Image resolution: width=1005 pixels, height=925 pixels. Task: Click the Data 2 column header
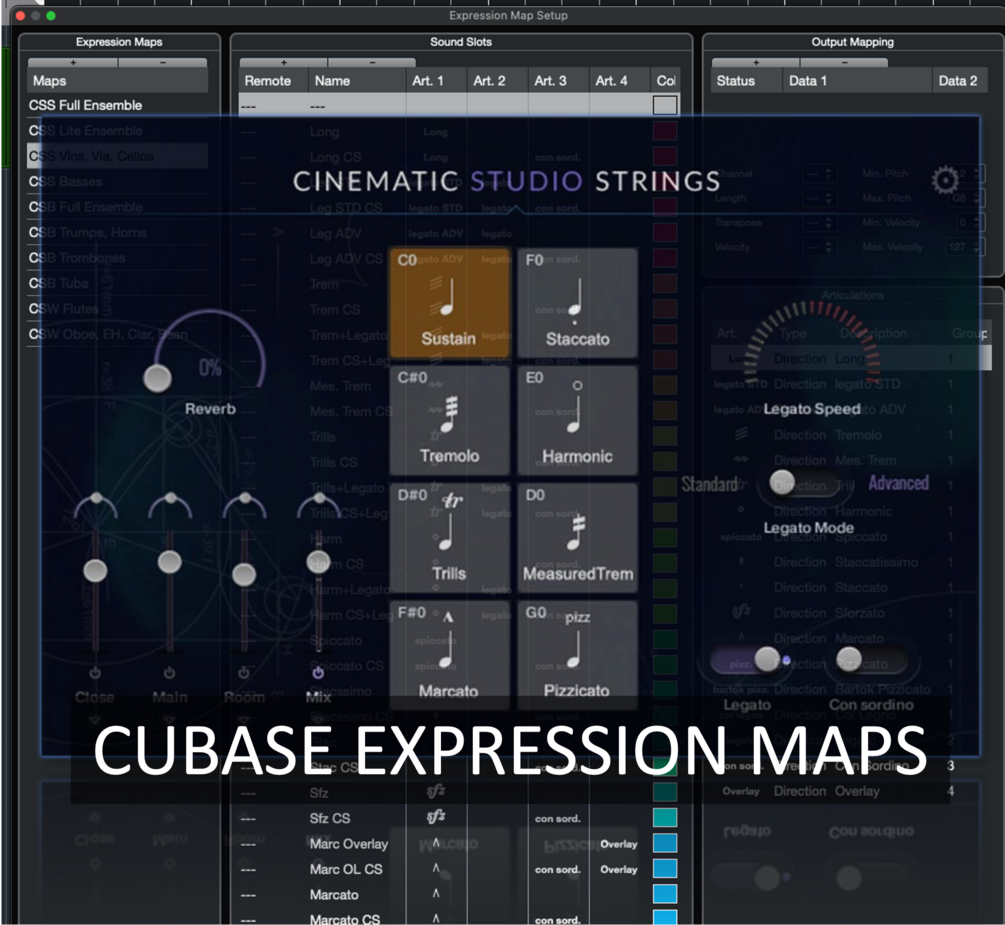click(x=959, y=81)
